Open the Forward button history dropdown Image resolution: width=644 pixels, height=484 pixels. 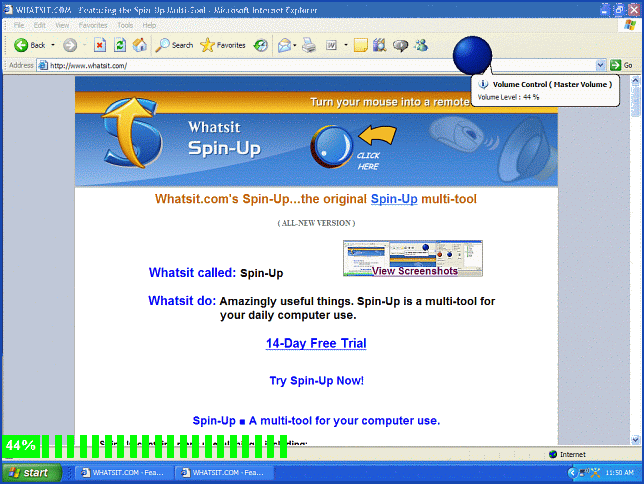pos(84,45)
